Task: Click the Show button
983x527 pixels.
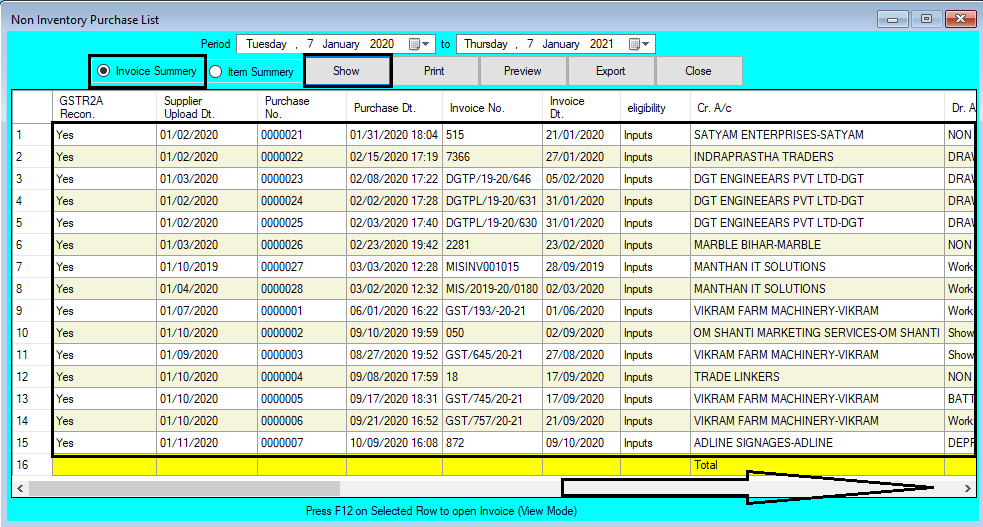Action: tap(347, 71)
